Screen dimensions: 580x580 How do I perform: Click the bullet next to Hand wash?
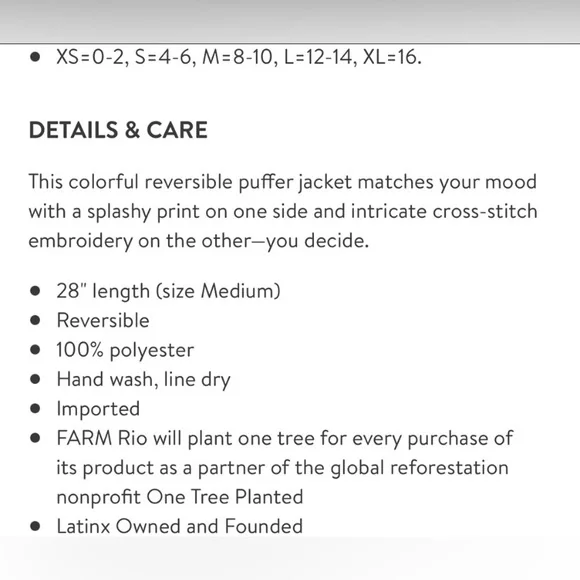click(x=35, y=379)
